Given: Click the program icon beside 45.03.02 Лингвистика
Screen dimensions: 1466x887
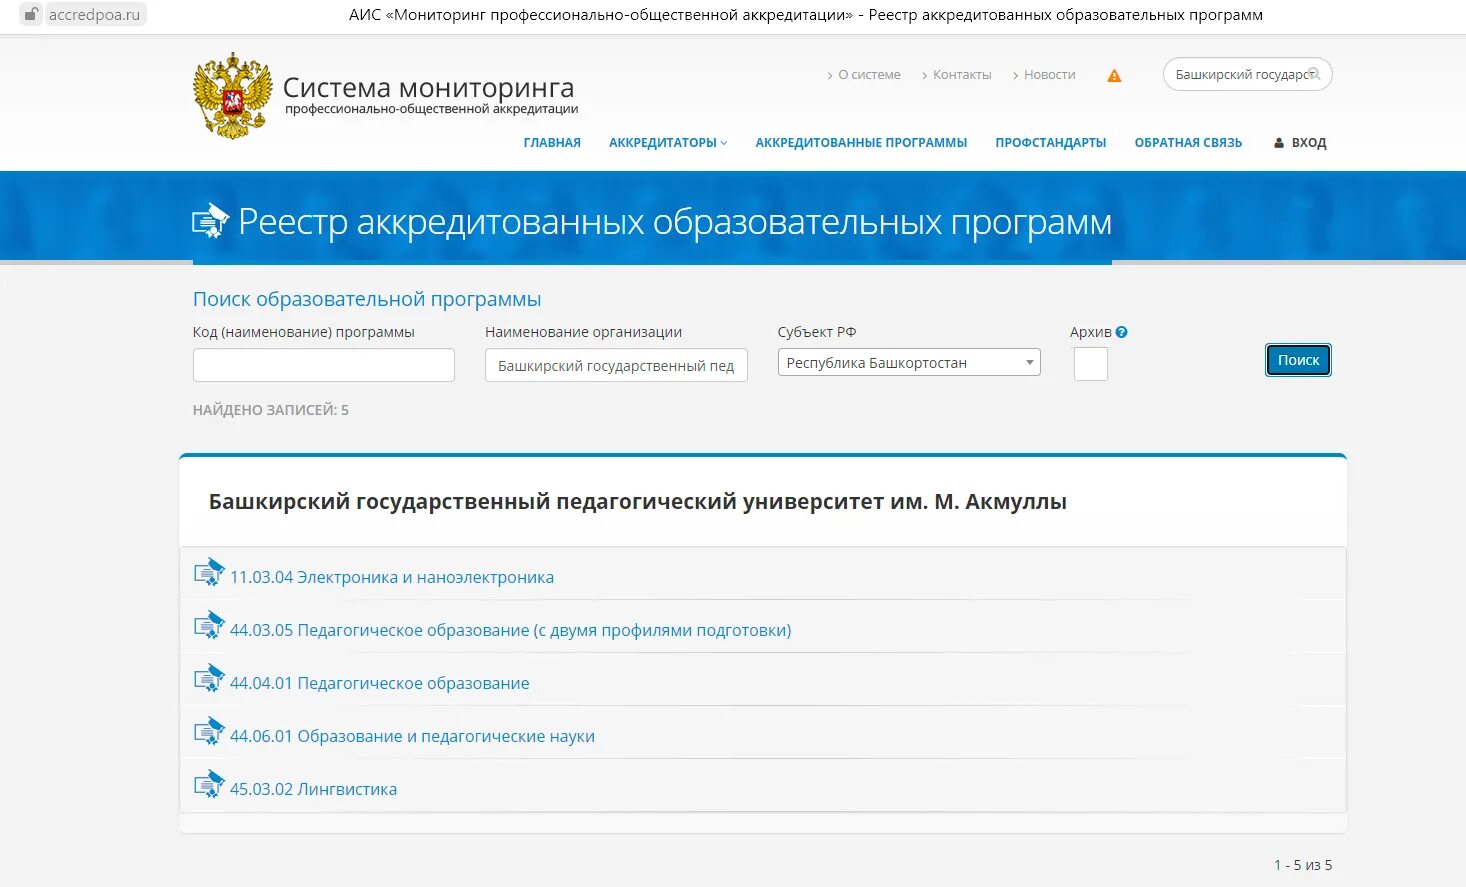Looking at the screenshot, I should (209, 785).
